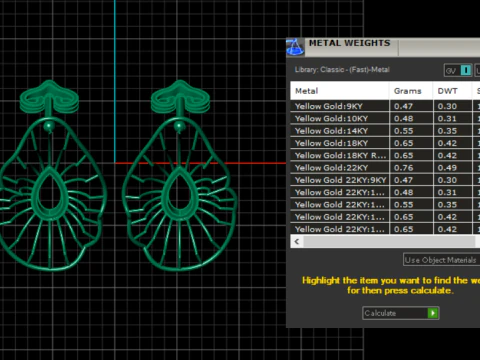Select the Yellow Gold:9KY row
The height and width of the screenshot is (360, 480).
pos(385,106)
